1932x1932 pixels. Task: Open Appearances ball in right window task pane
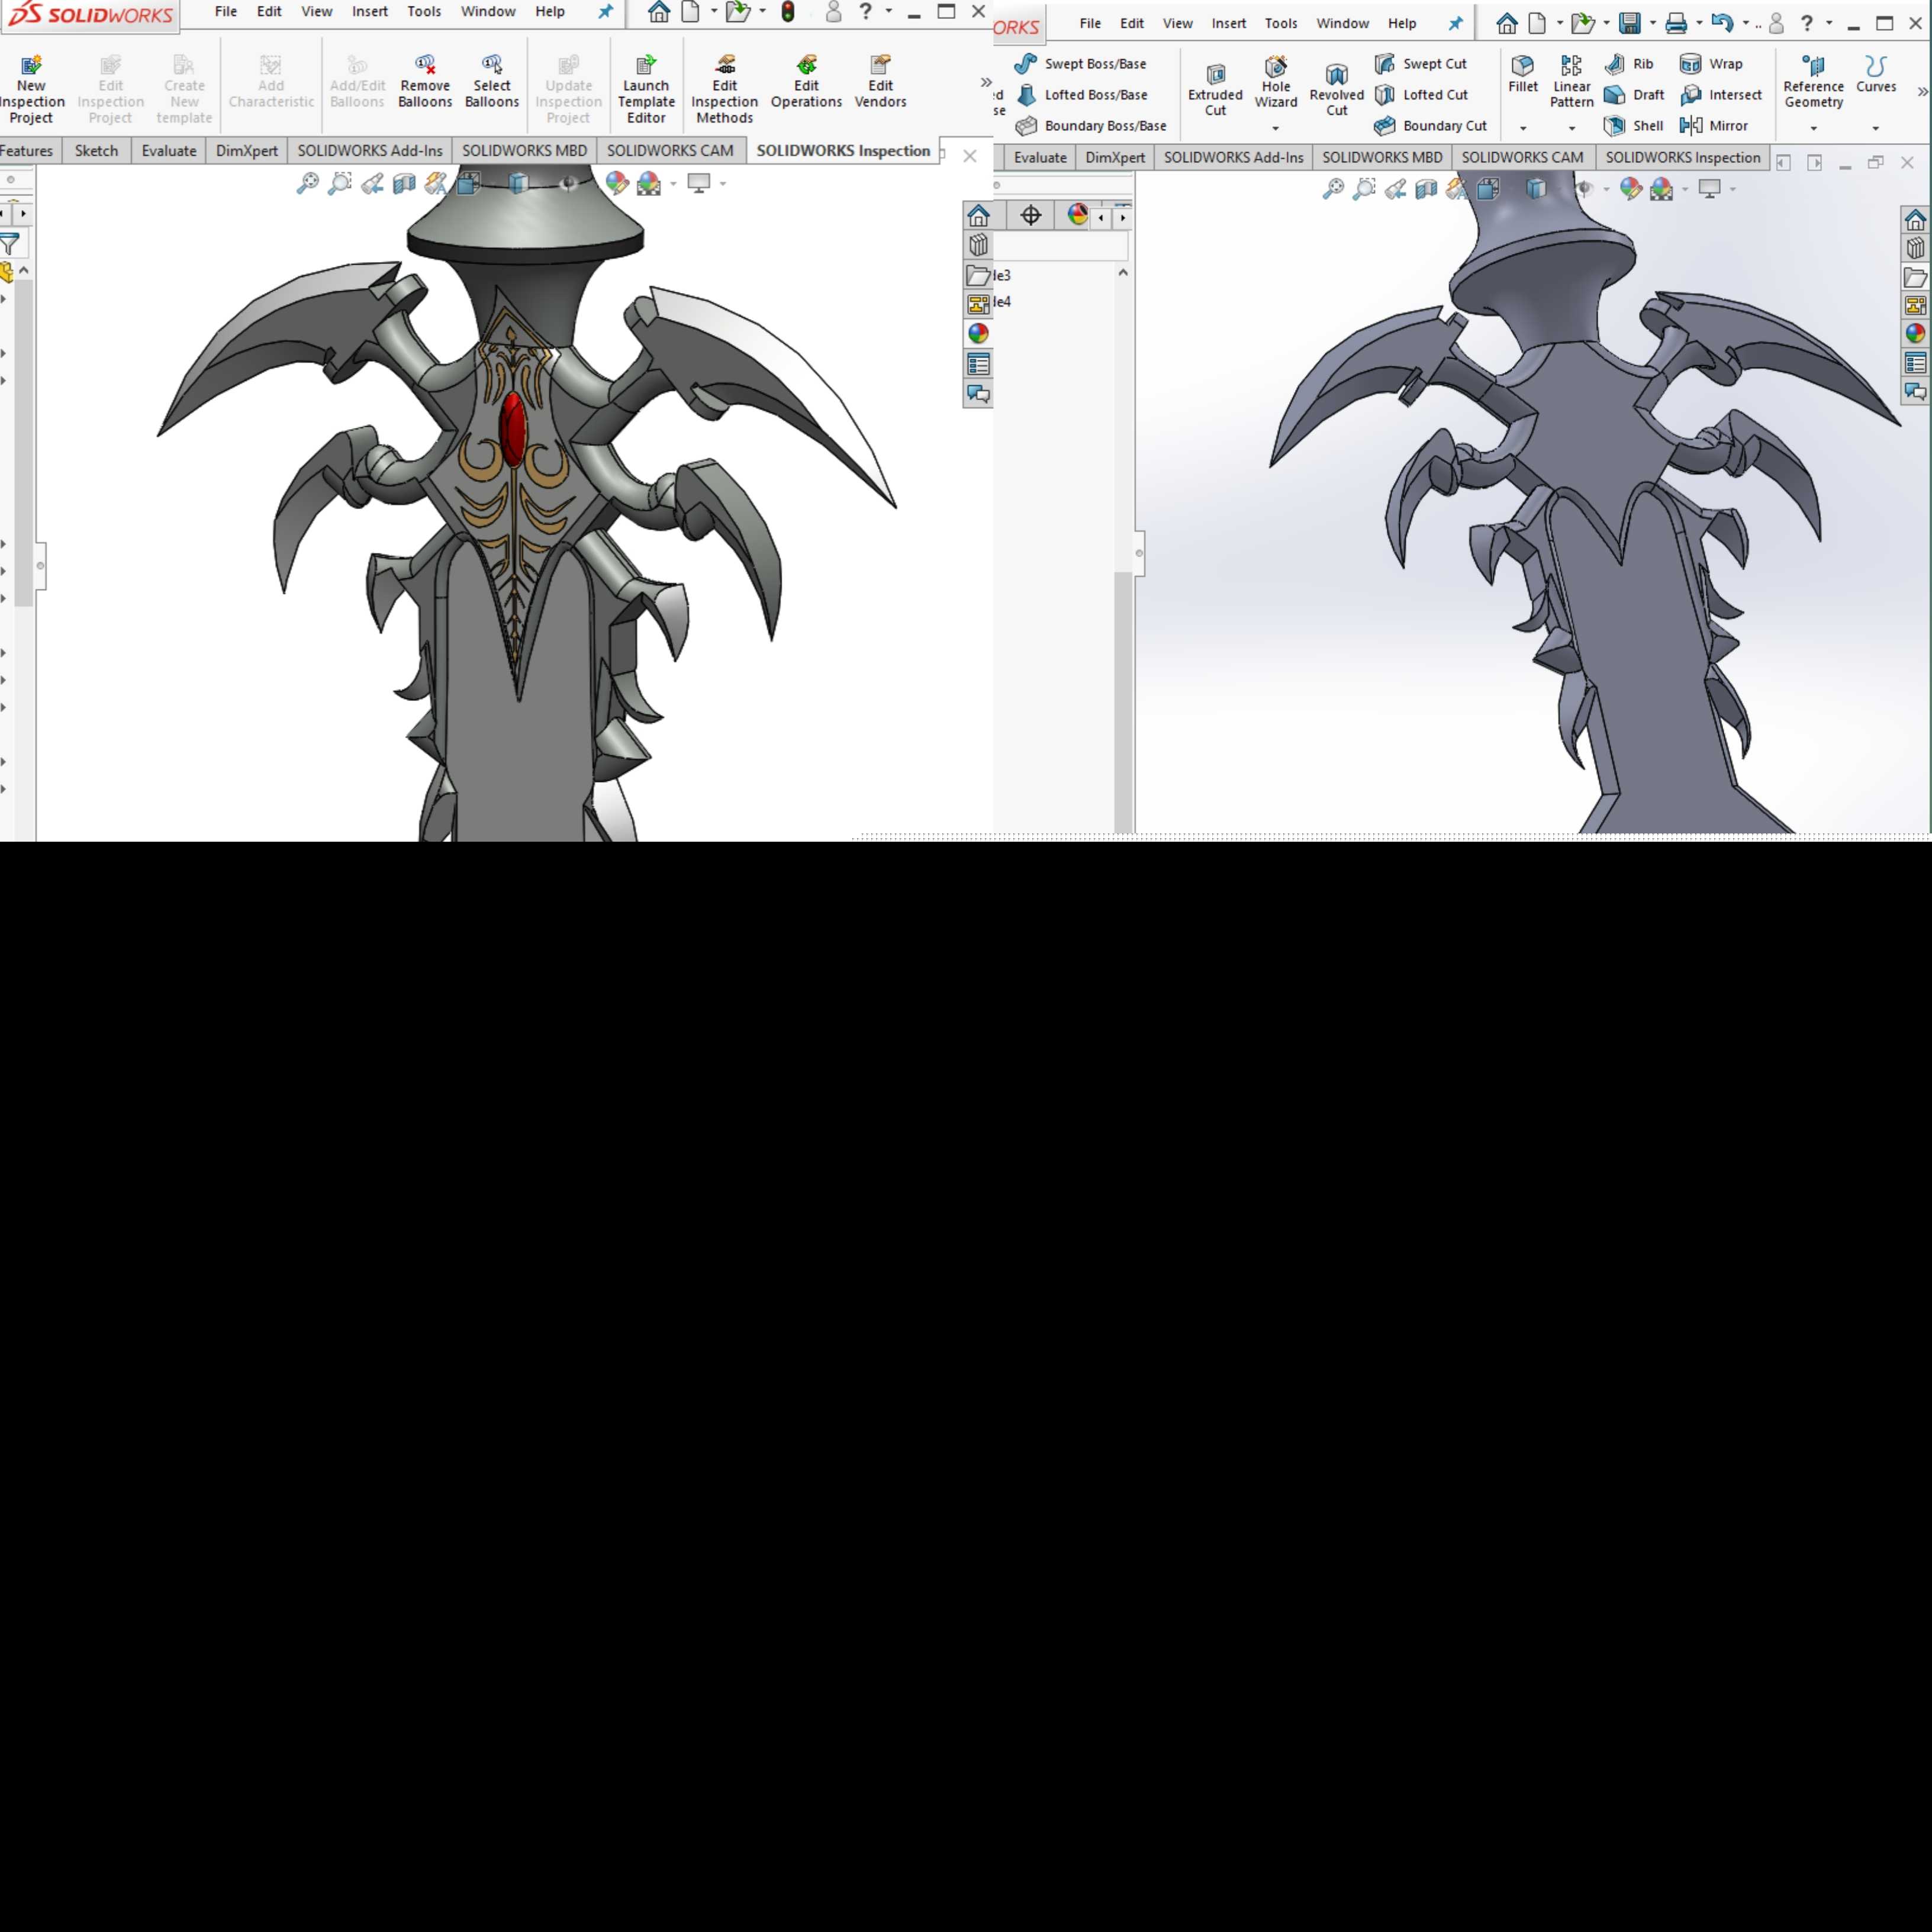(x=1915, y=333)
